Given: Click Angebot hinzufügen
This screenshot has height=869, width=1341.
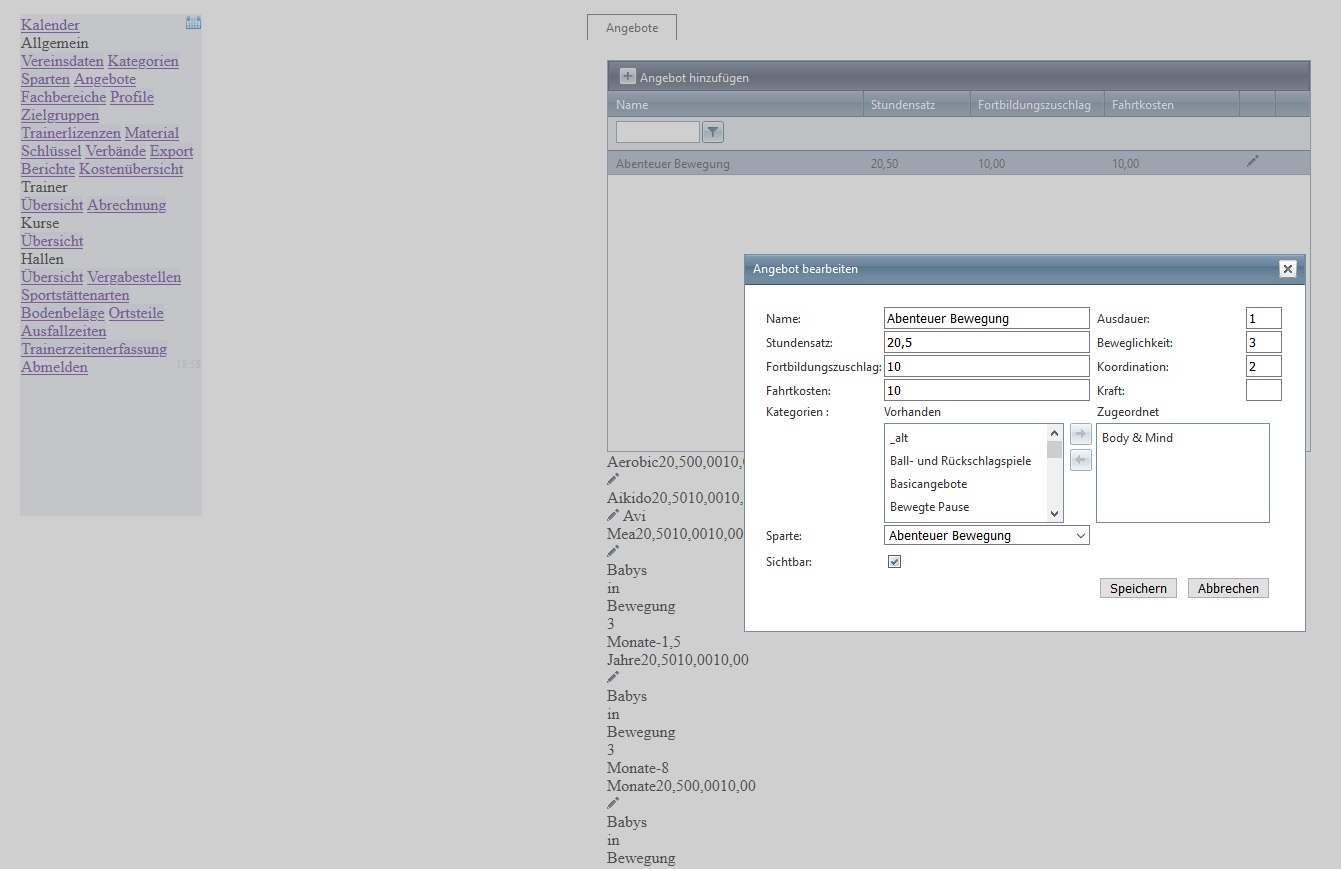Looking at the screenshot, I should [694, 77].
